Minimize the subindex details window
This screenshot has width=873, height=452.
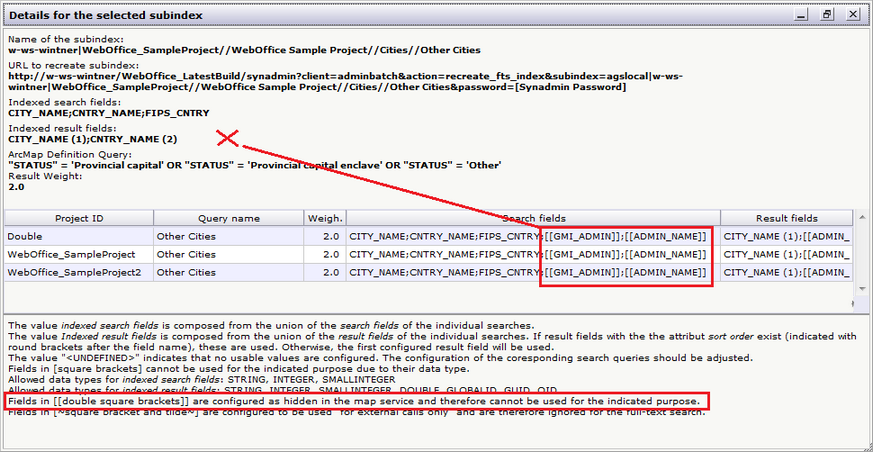point(802,15)
